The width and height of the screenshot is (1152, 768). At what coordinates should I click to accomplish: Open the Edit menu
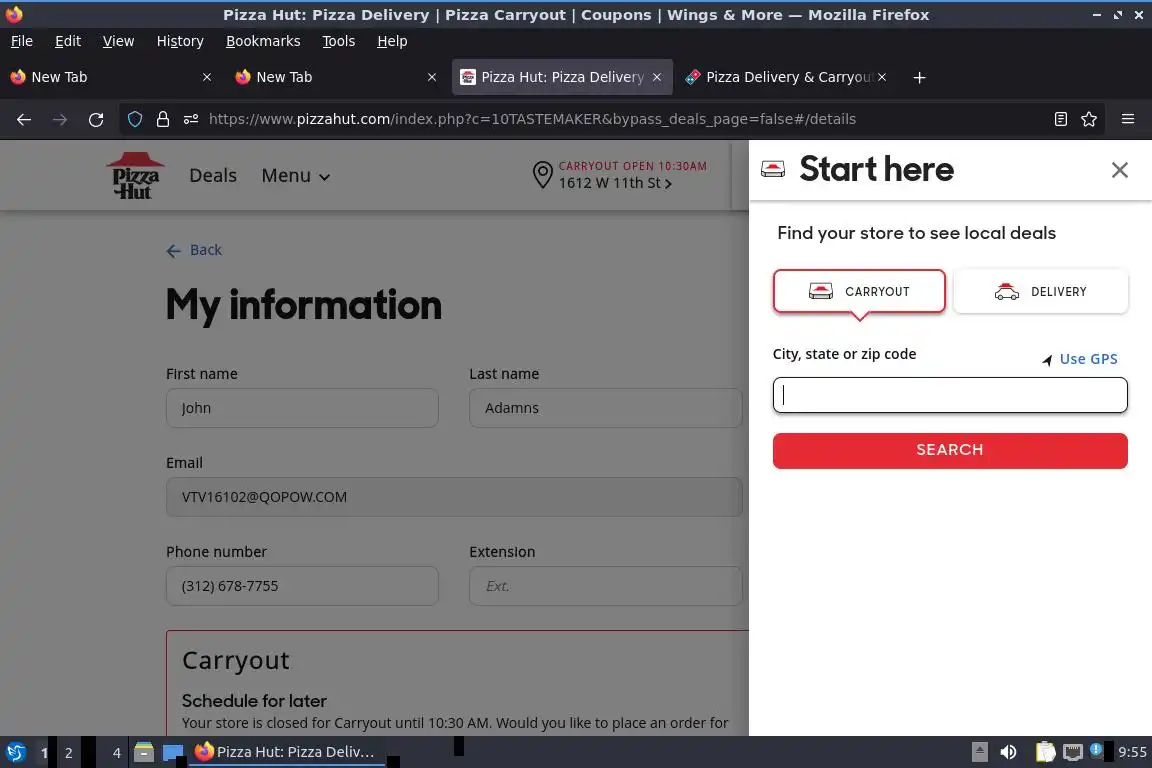[x=68, y=41]
